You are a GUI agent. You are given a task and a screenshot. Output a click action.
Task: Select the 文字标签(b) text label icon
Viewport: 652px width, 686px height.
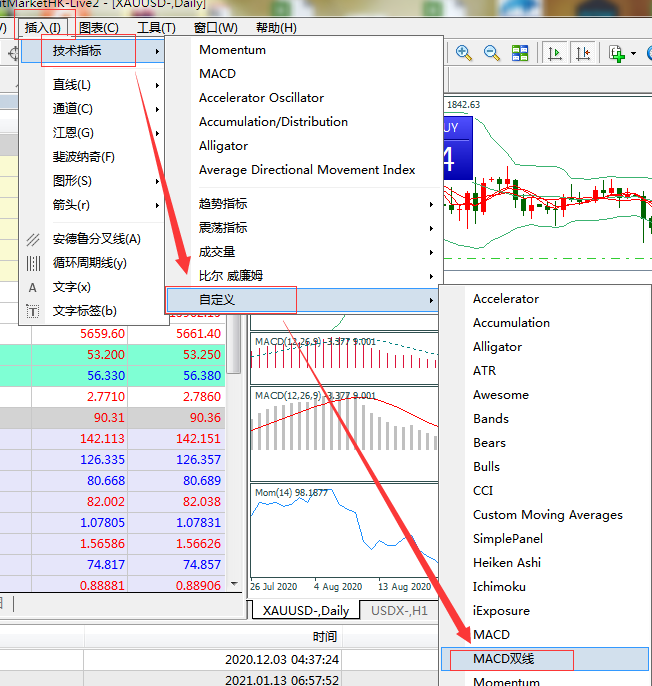pos(33,311)
